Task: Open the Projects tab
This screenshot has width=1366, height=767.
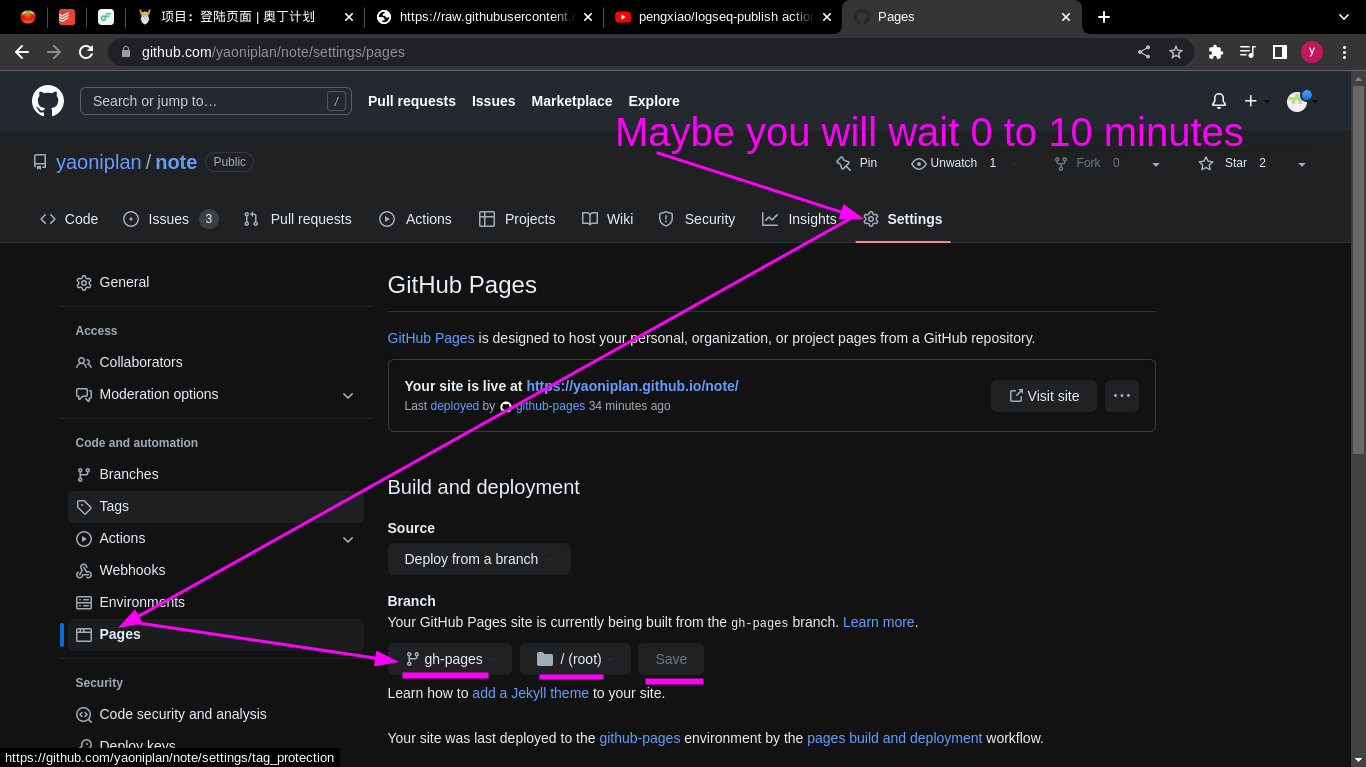Action: click(517, 219)
